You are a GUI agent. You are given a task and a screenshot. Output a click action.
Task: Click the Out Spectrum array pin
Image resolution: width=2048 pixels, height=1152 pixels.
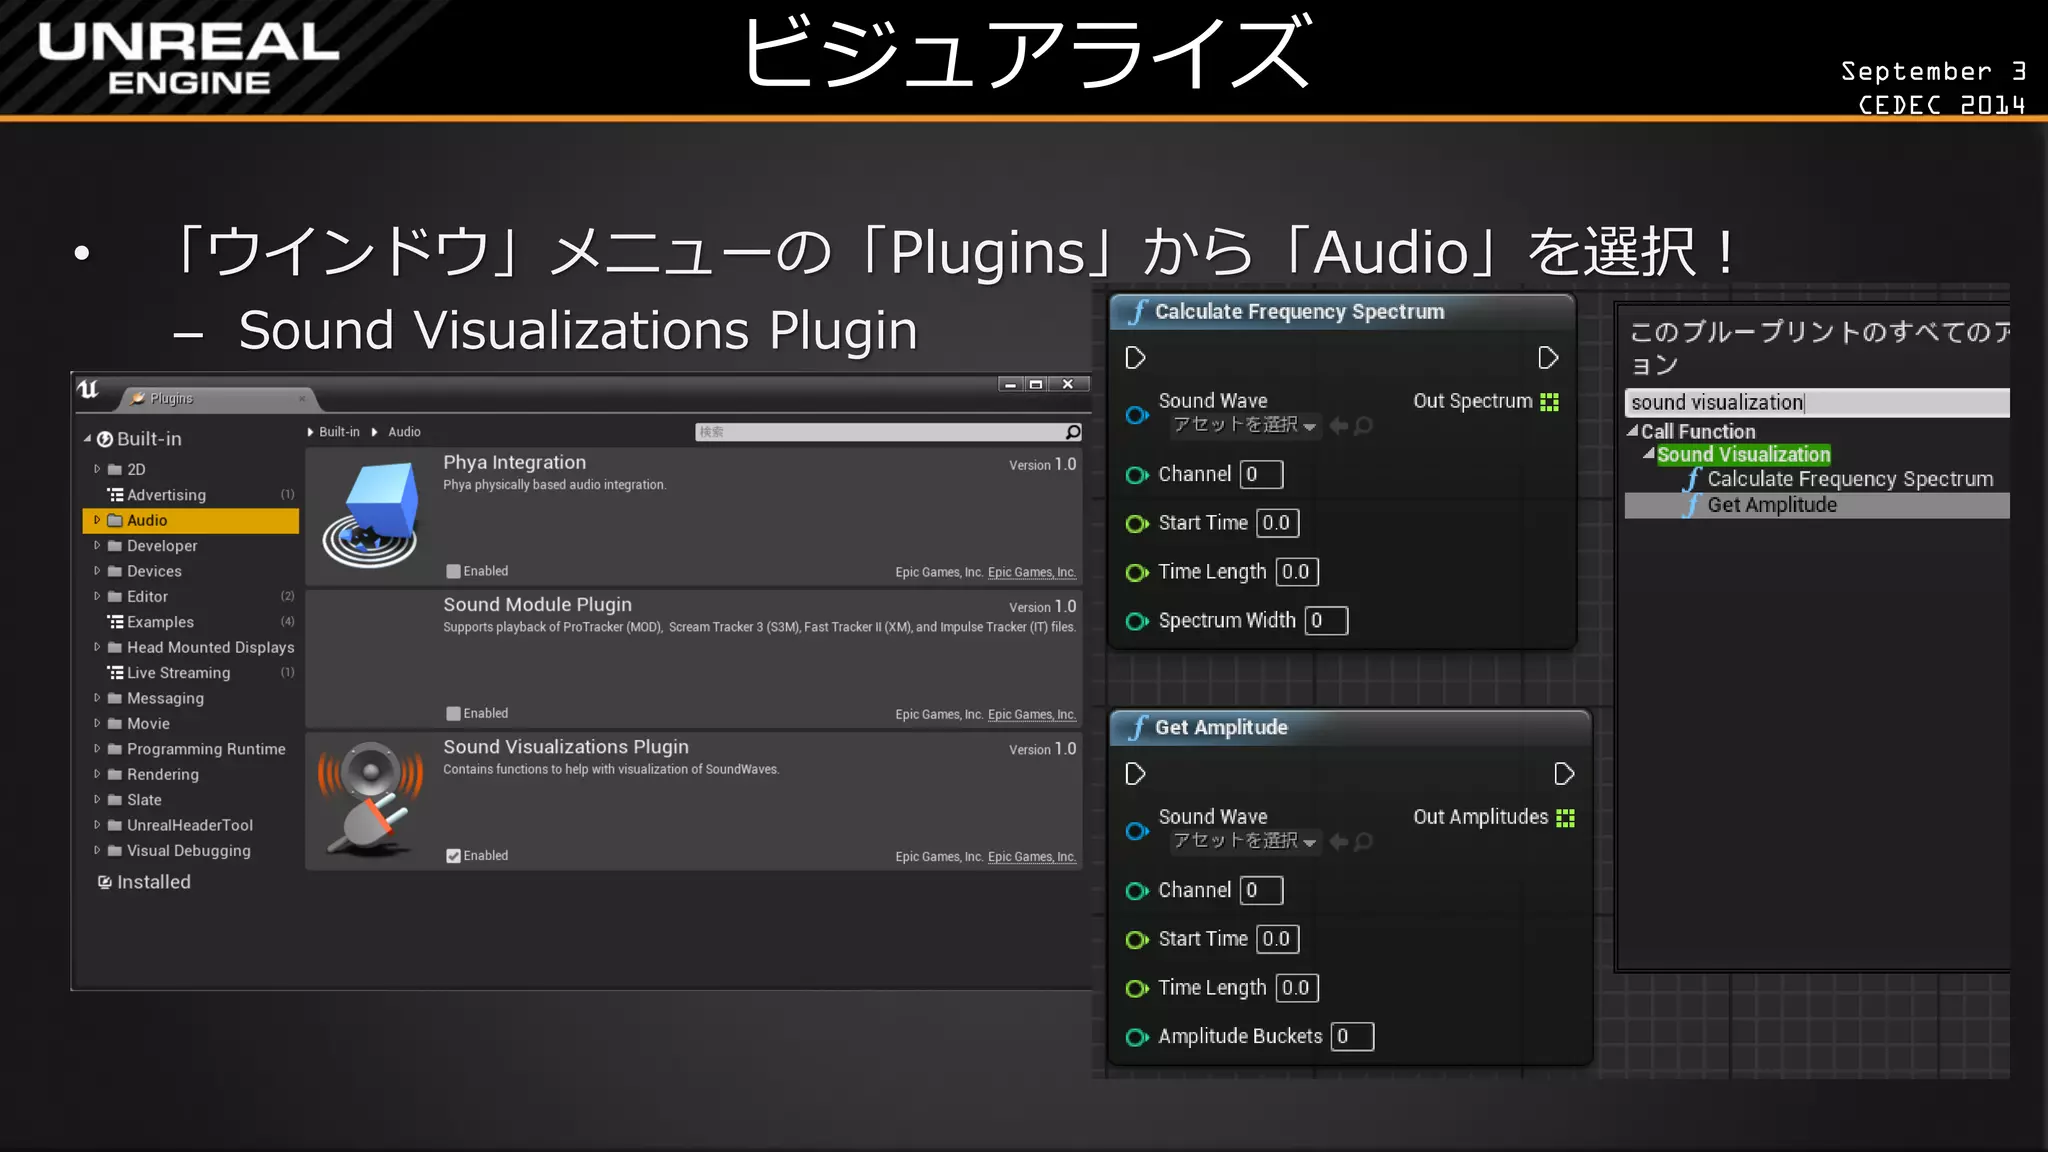point(1549,402)
